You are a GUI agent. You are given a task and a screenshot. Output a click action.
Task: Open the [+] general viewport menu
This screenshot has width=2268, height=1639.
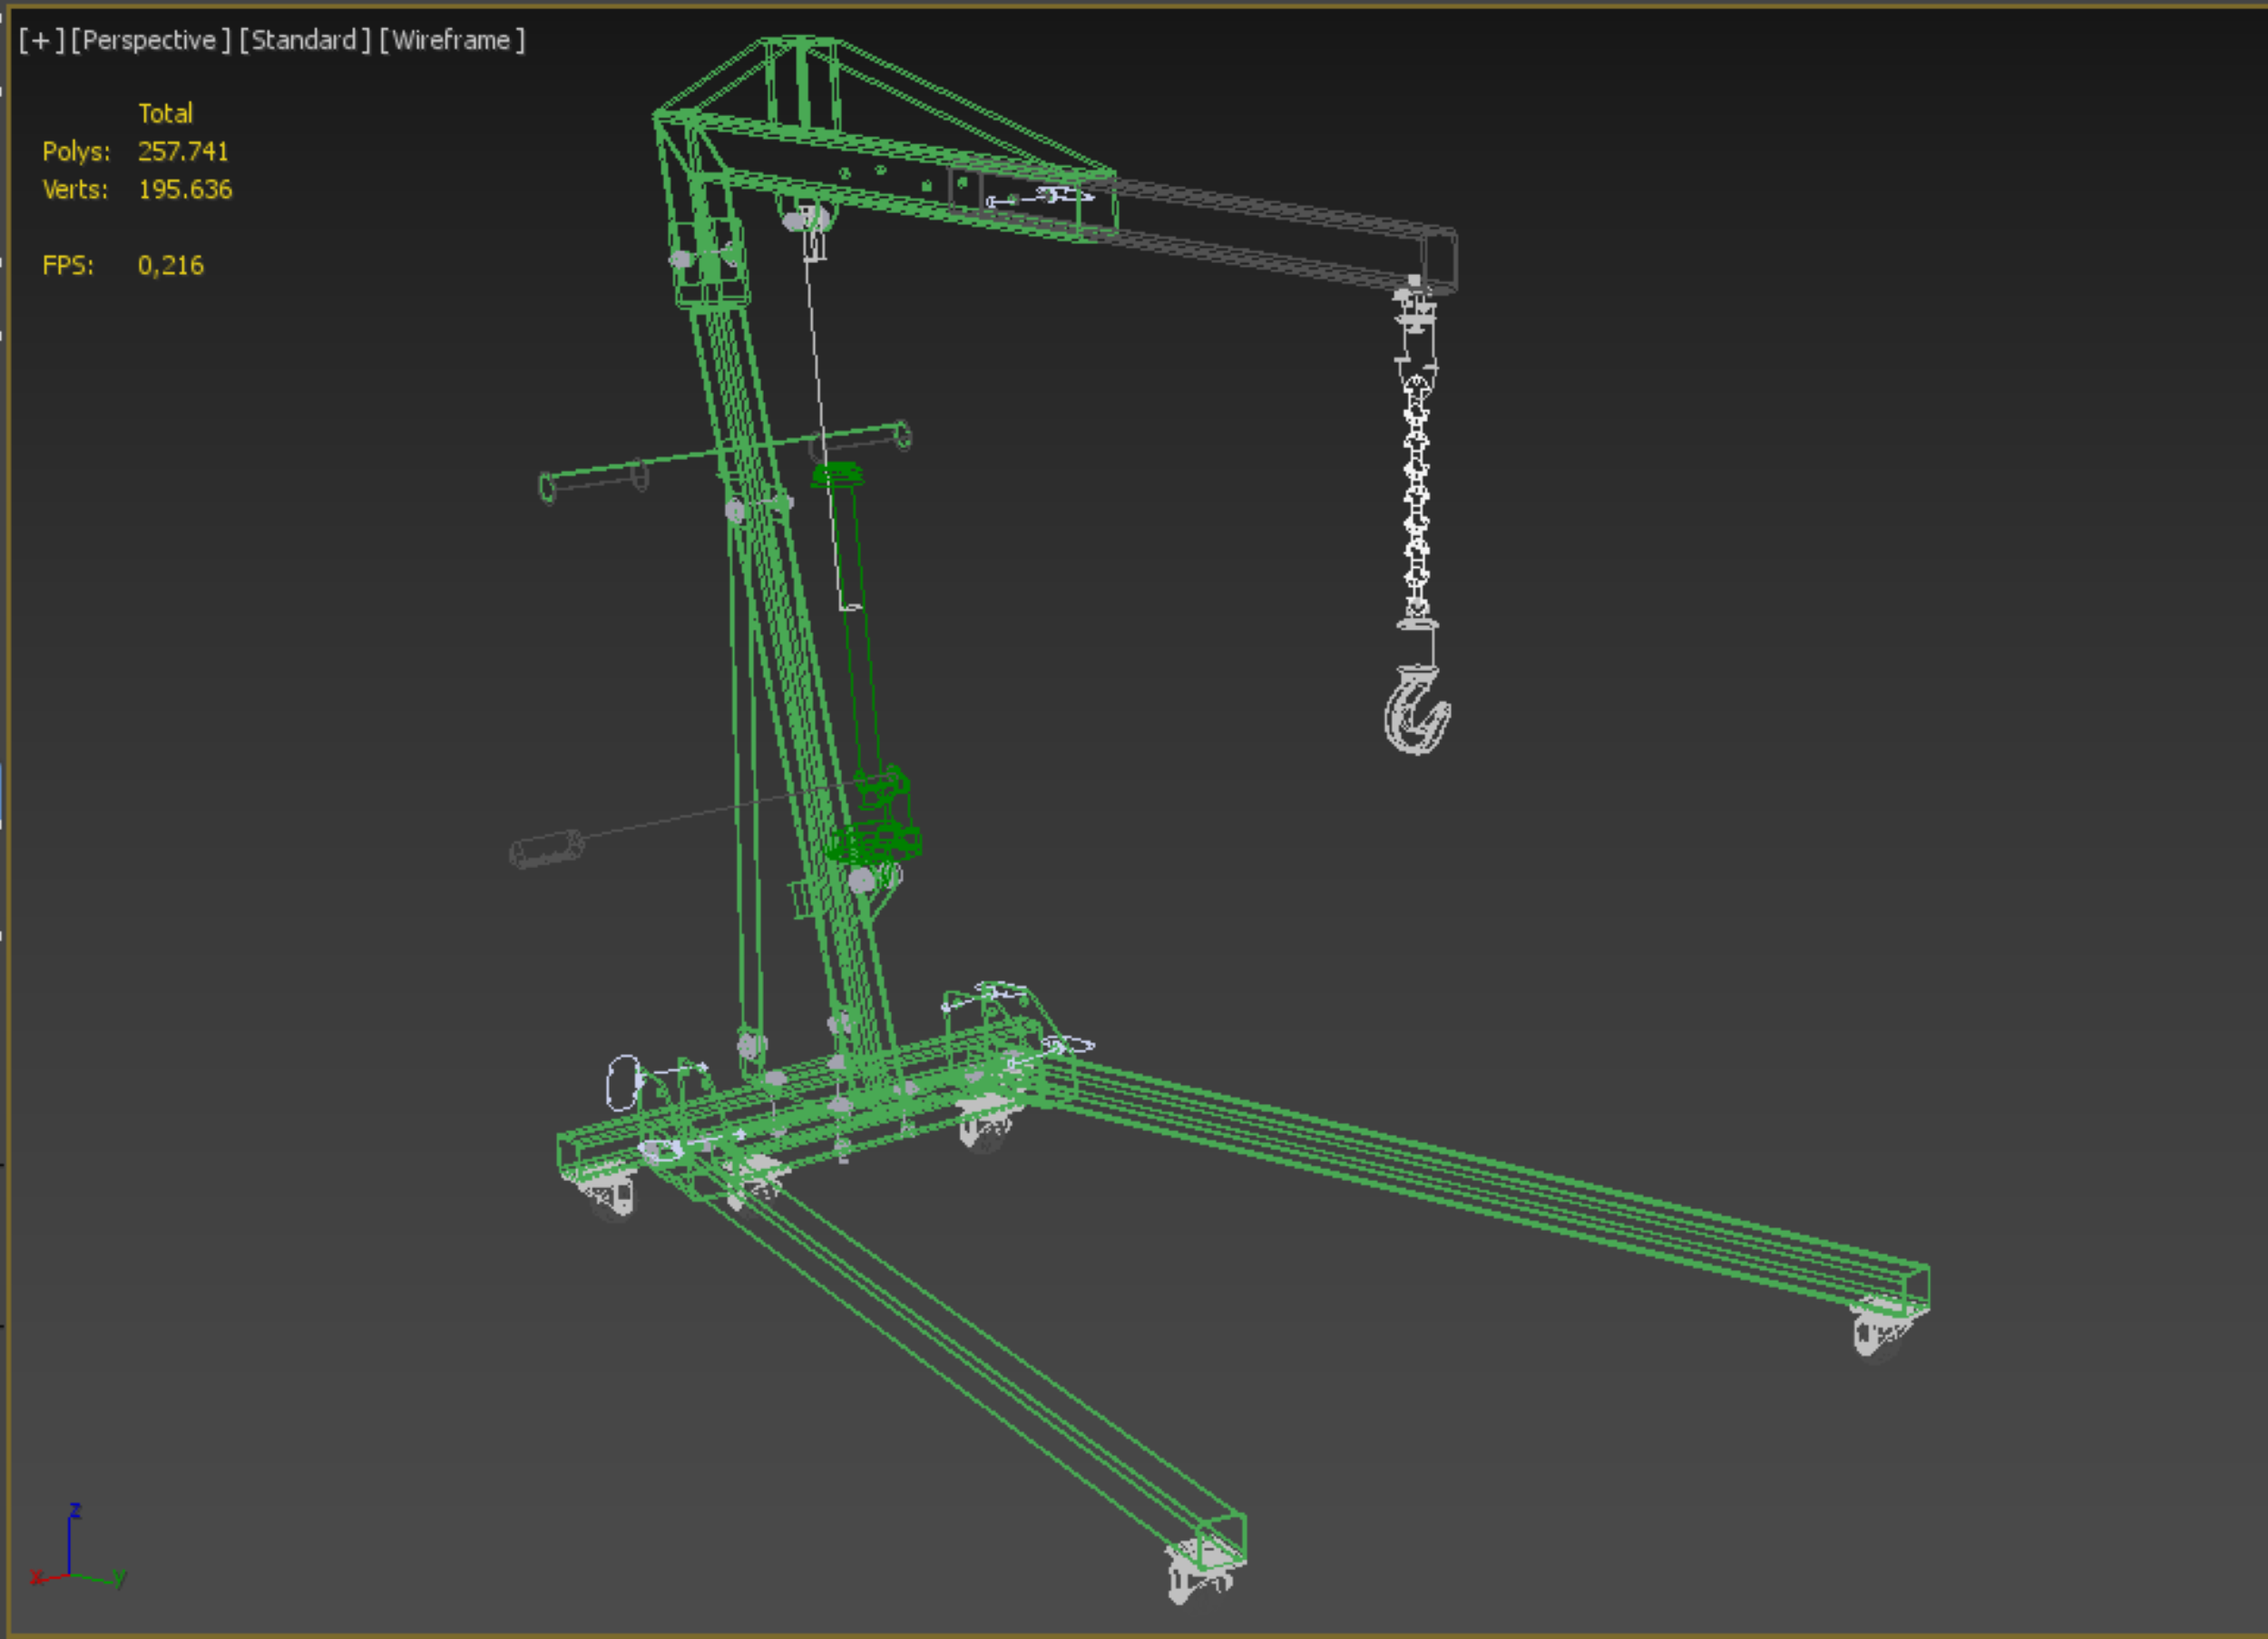tap(41, 40)
